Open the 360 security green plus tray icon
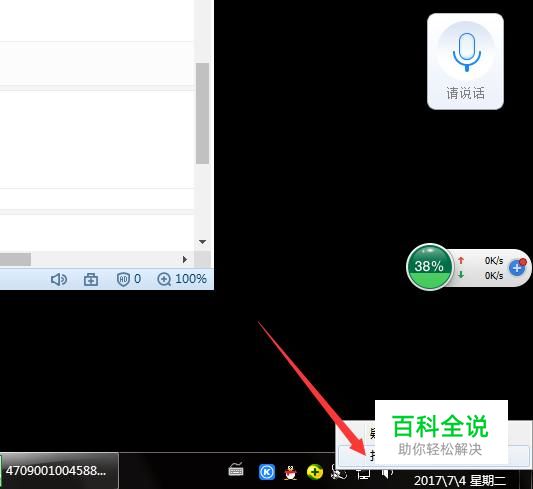533x489 pixels. tap(315, 472)
